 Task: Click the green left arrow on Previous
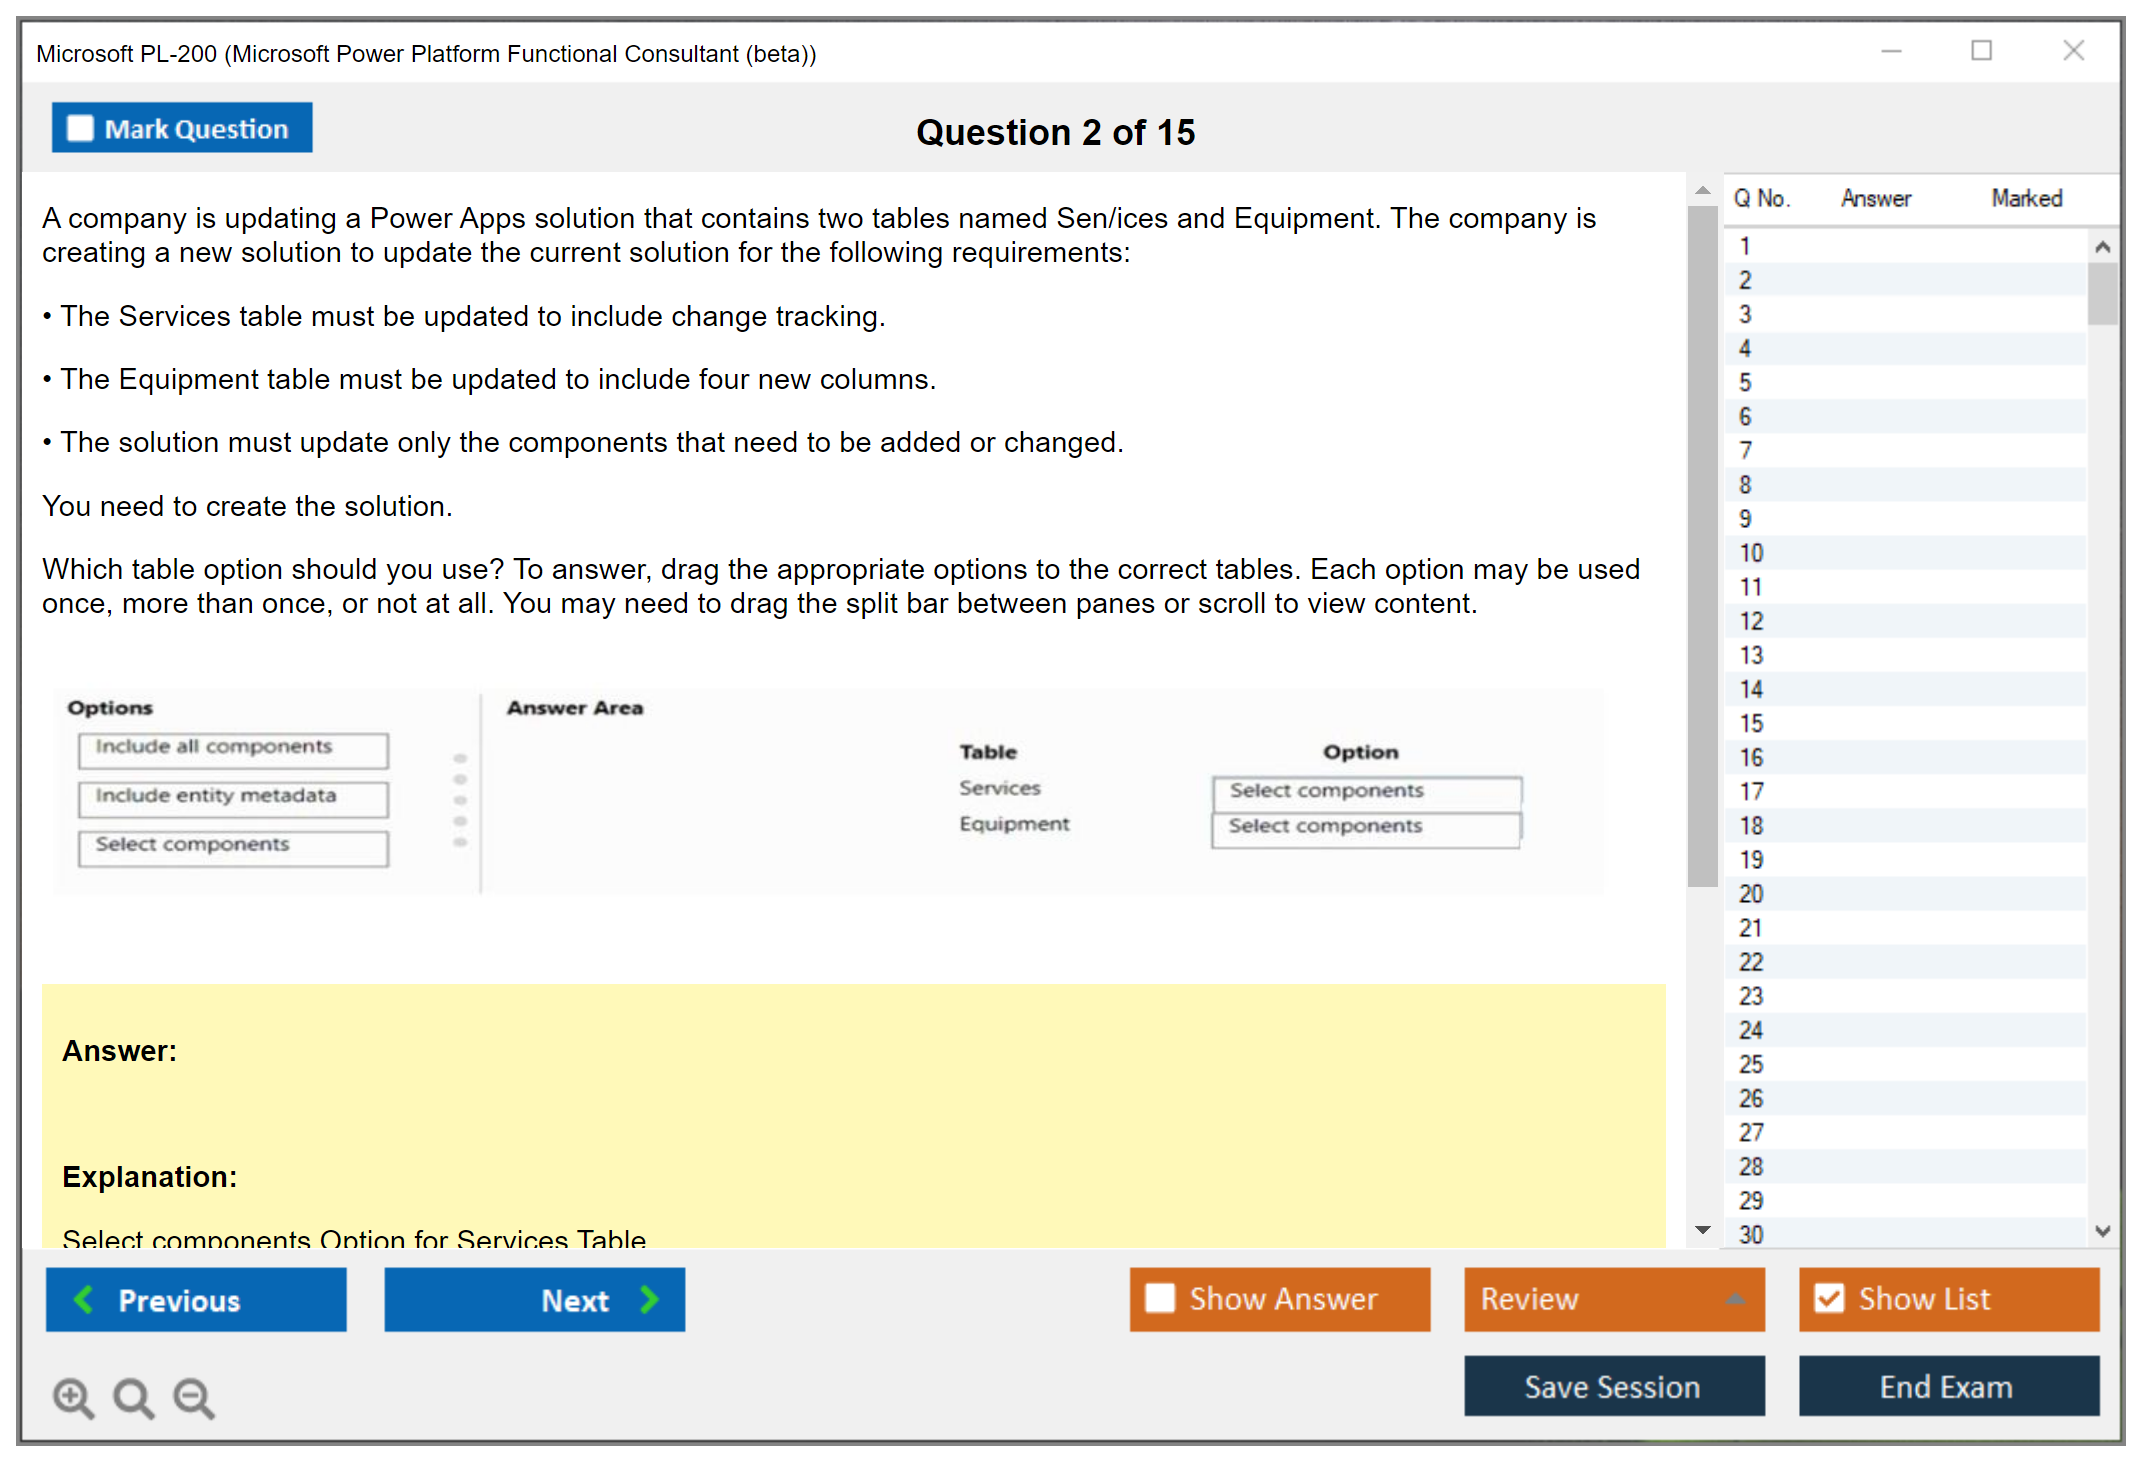pyautogui.click(x=85, y=1299)
